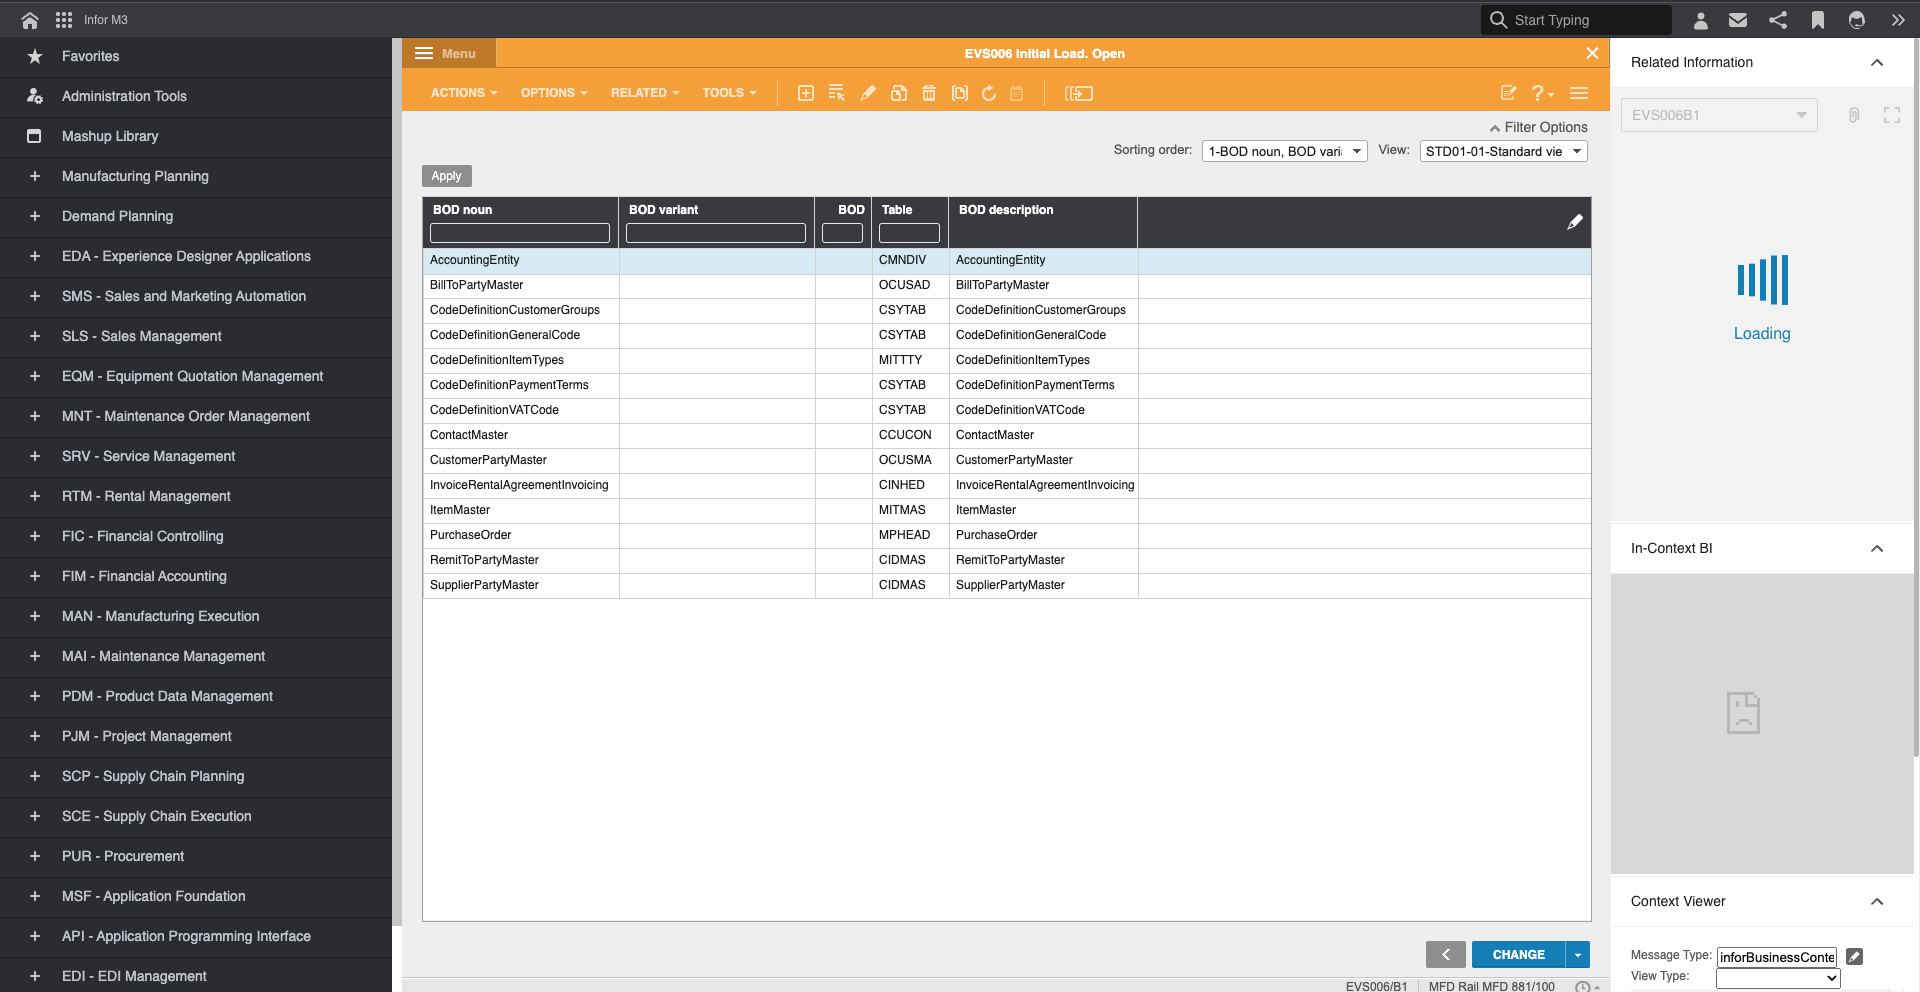Image resolution: width=1920 pixels, height=992 pixels.
Task: Open the ACTIONS menu
Action: [x=463, y=93]
